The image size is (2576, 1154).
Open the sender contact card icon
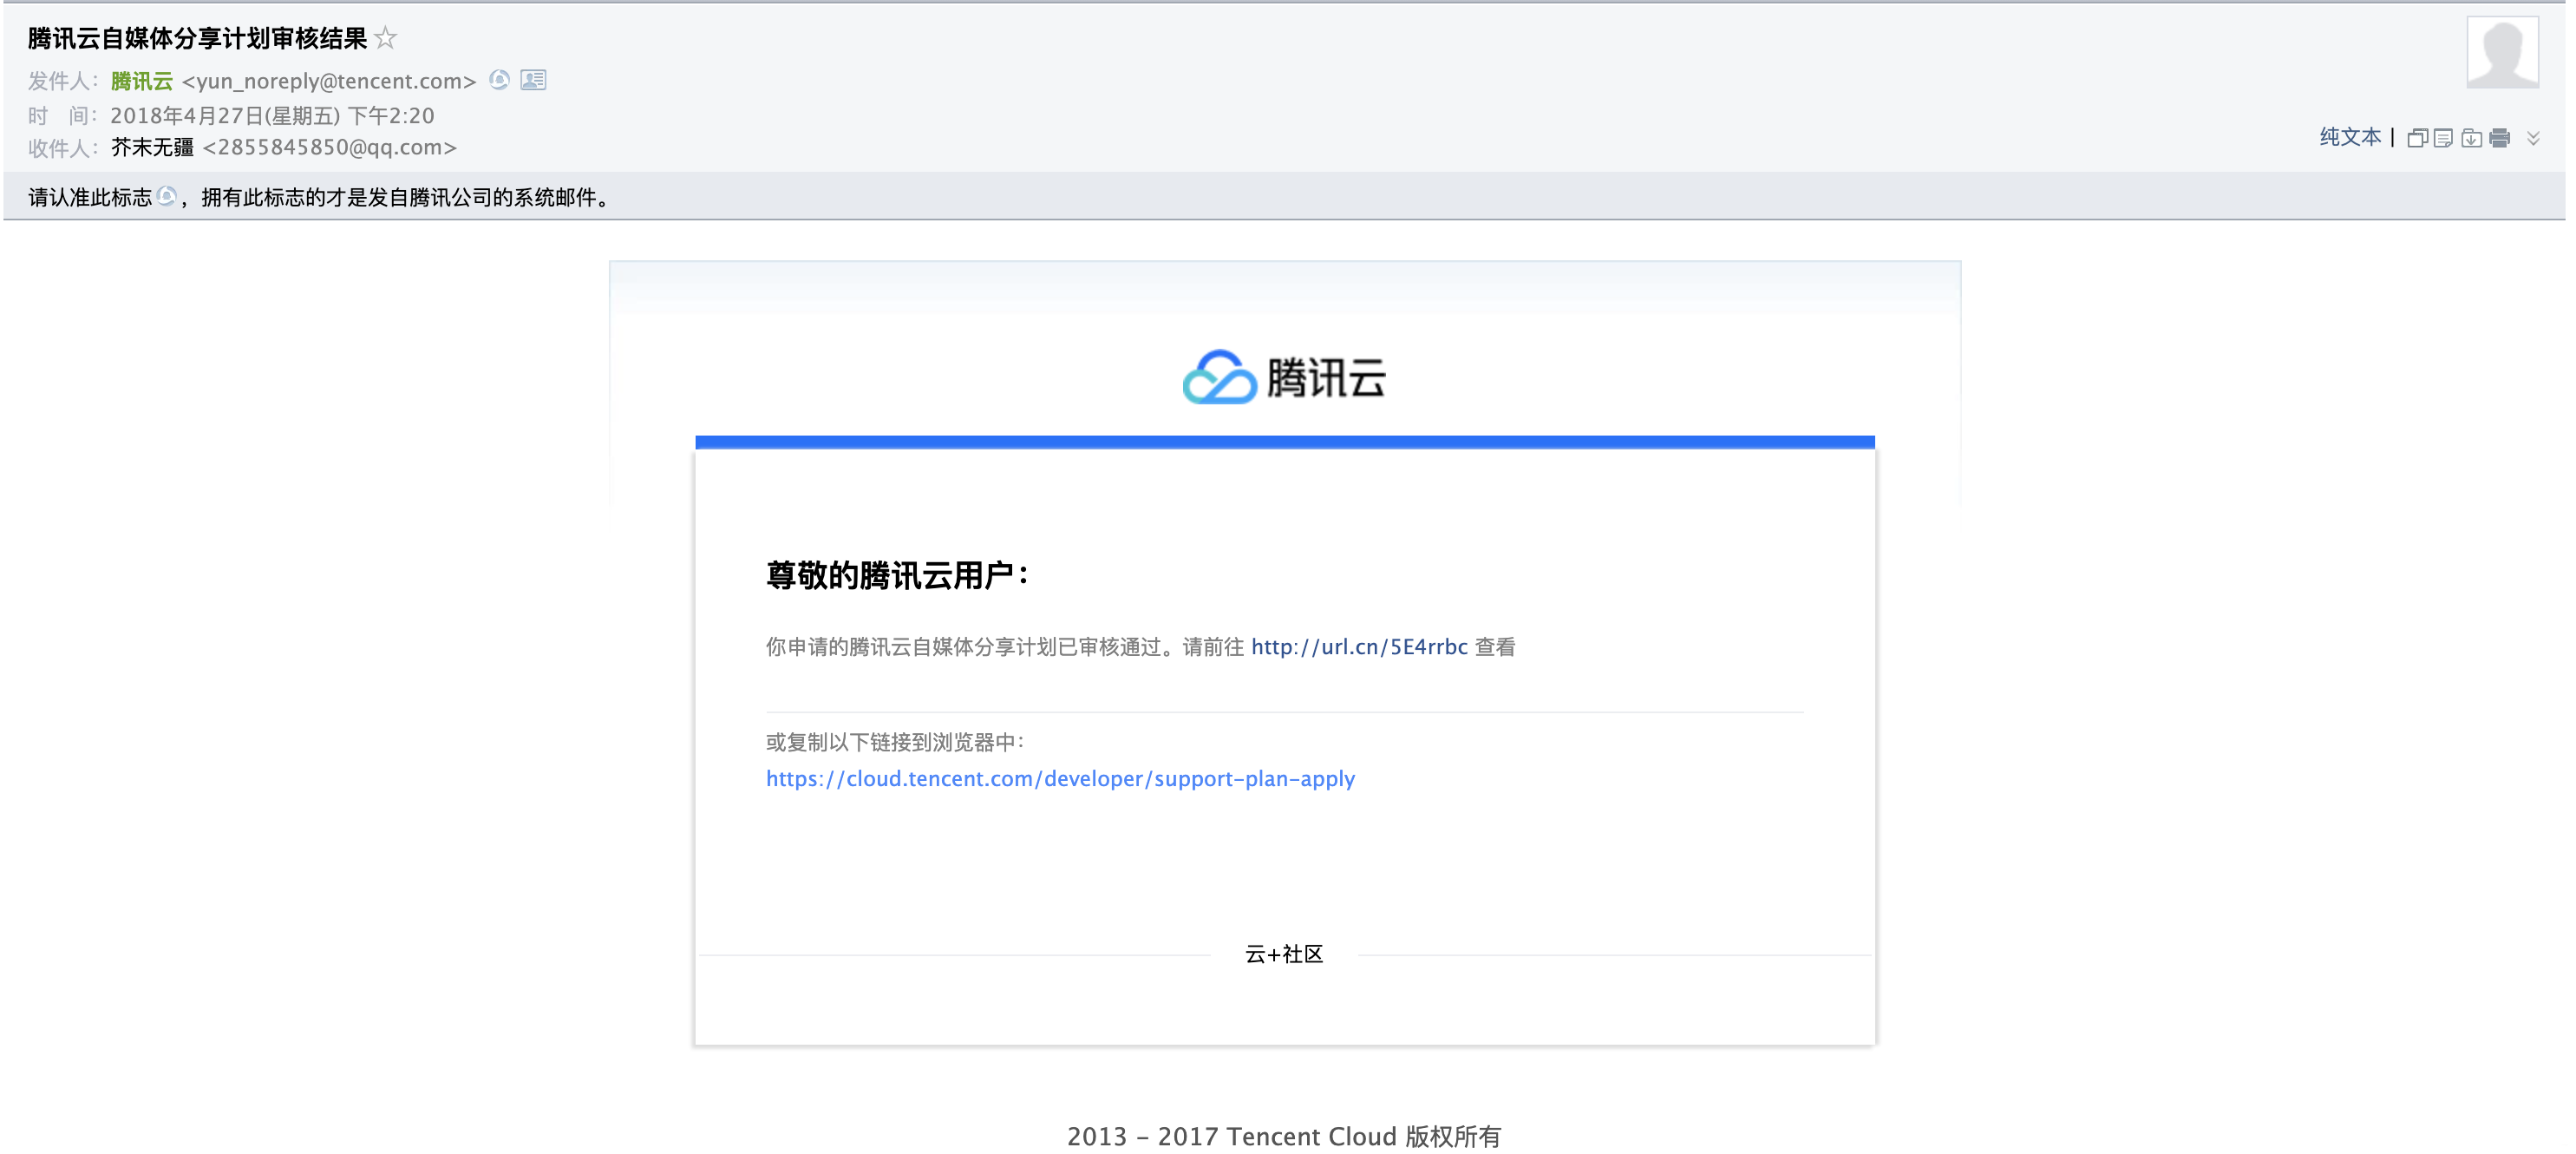coord(533,80)
